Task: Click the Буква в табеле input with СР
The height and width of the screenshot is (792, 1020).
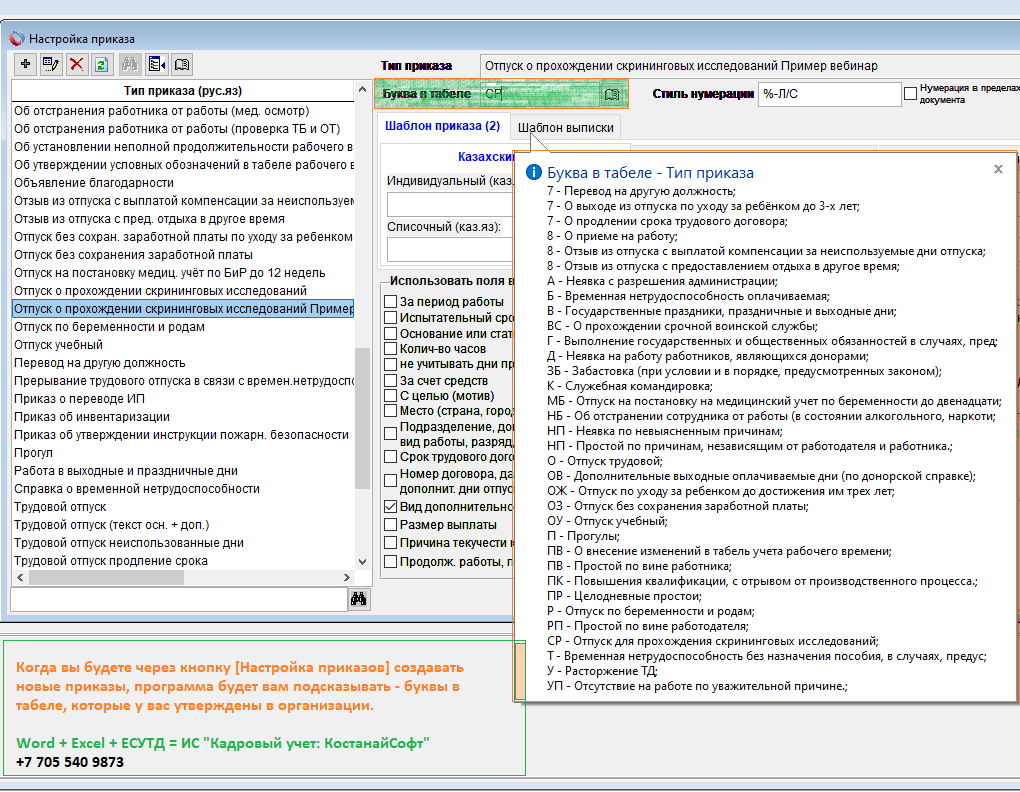Action: click(x=541, y=94)
